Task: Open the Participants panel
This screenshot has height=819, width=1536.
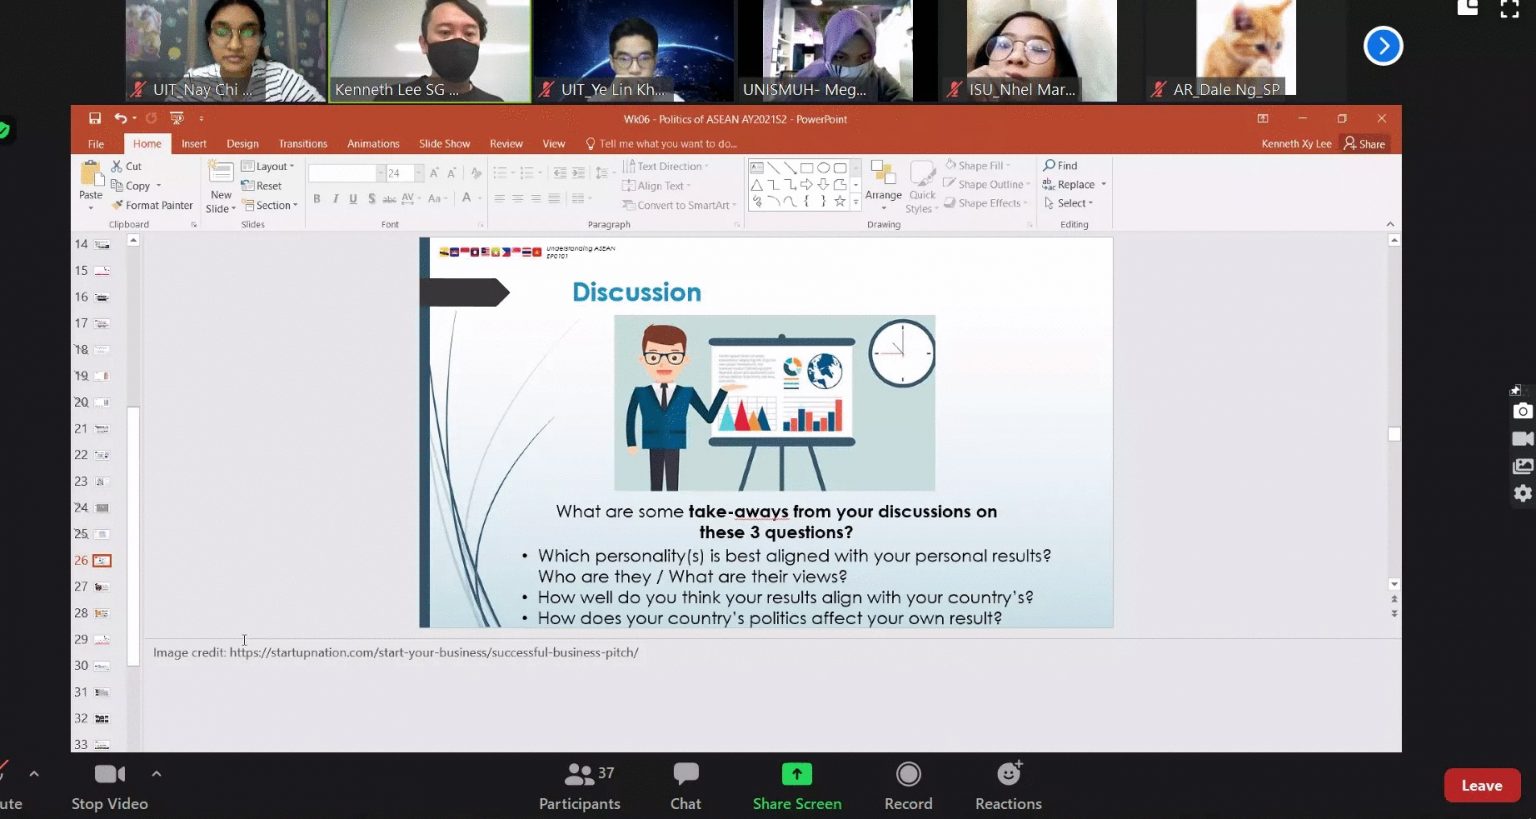Action: [579, 786]
